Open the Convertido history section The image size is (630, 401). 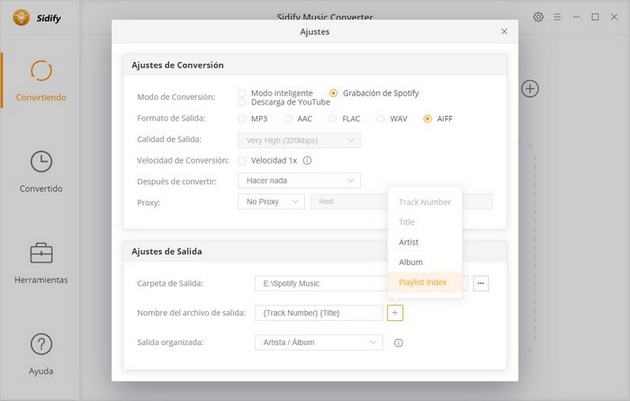[x=41, y=172]
